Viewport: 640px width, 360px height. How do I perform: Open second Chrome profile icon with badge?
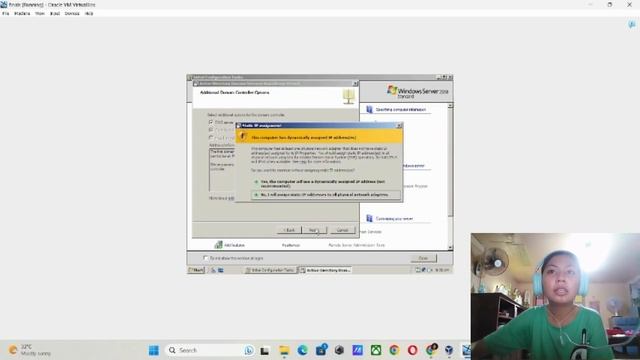coord(431,350)
